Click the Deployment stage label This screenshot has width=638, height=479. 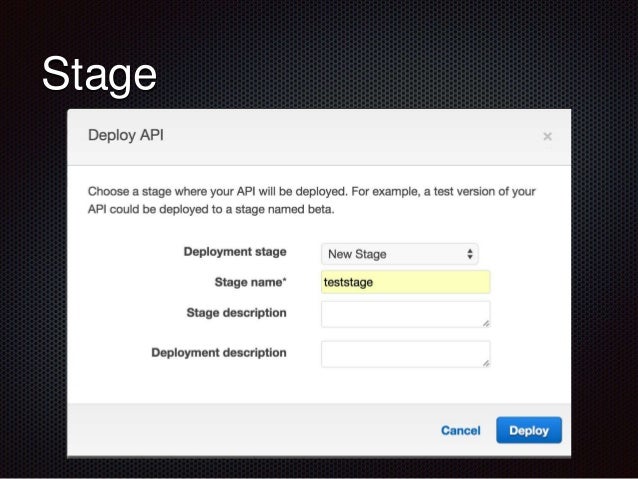pos(235,252)
